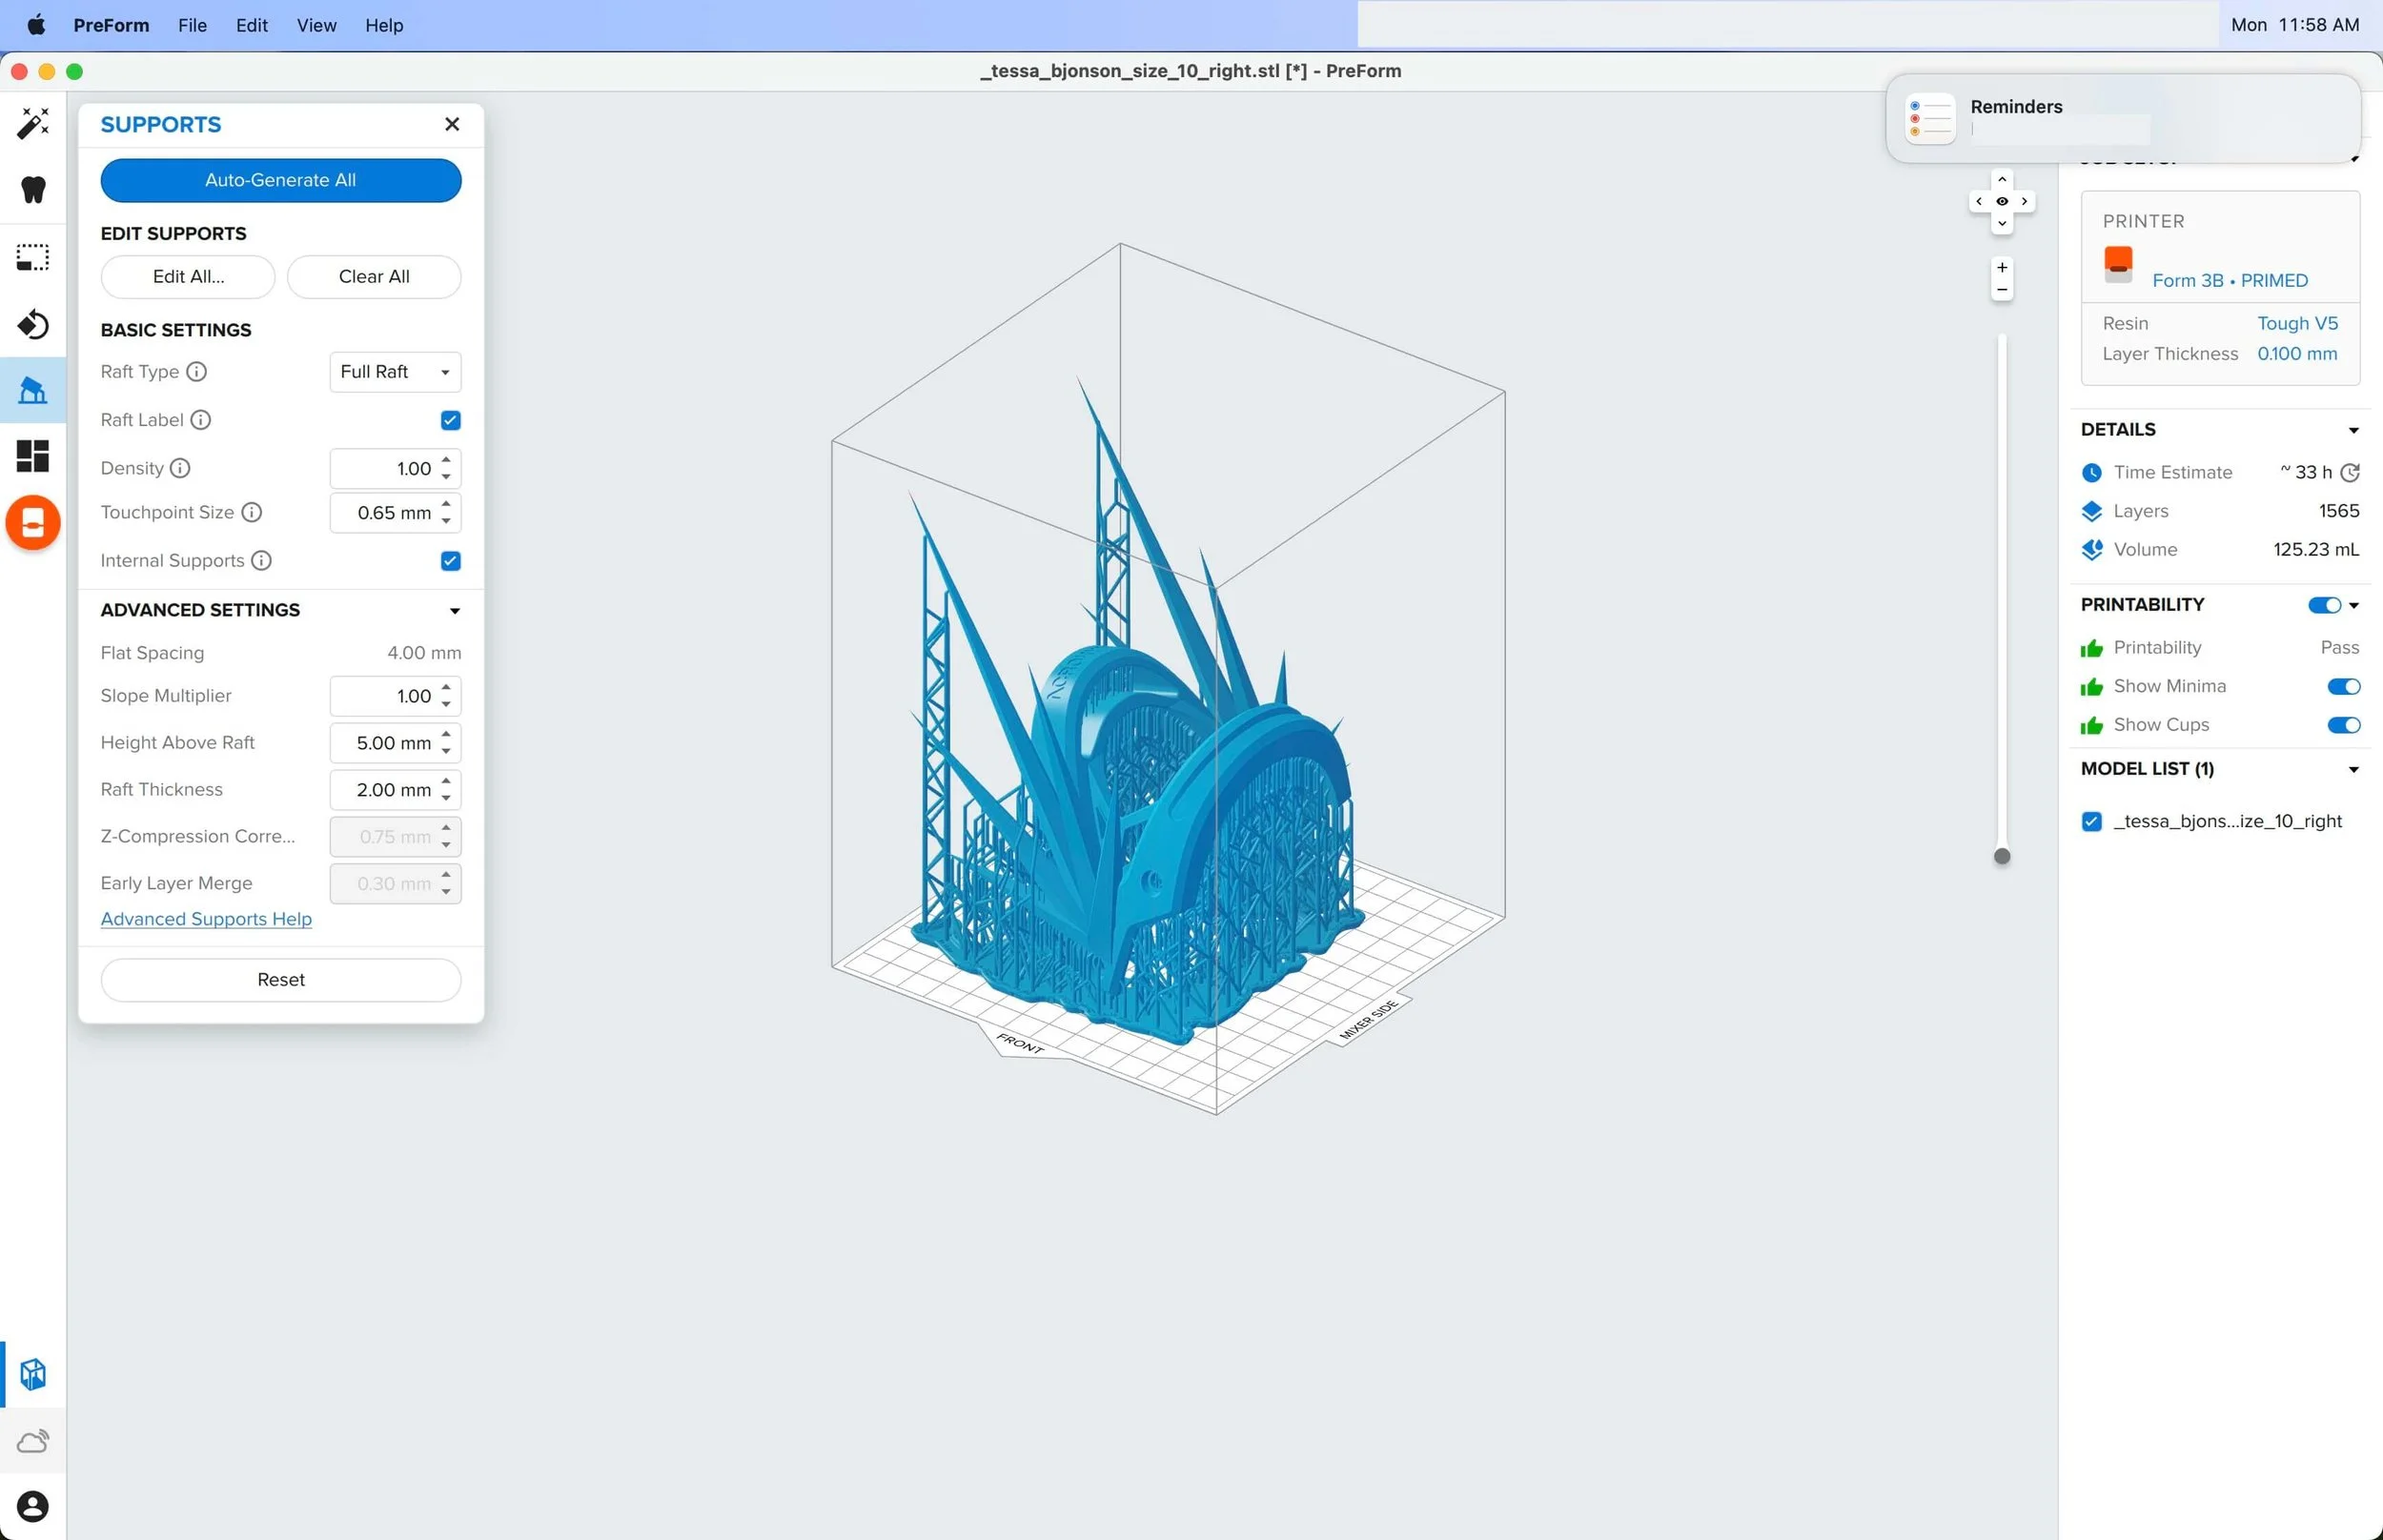Disable the Internal Supports checkbox
The image size is (2383, 1540).
pos(450,561)
